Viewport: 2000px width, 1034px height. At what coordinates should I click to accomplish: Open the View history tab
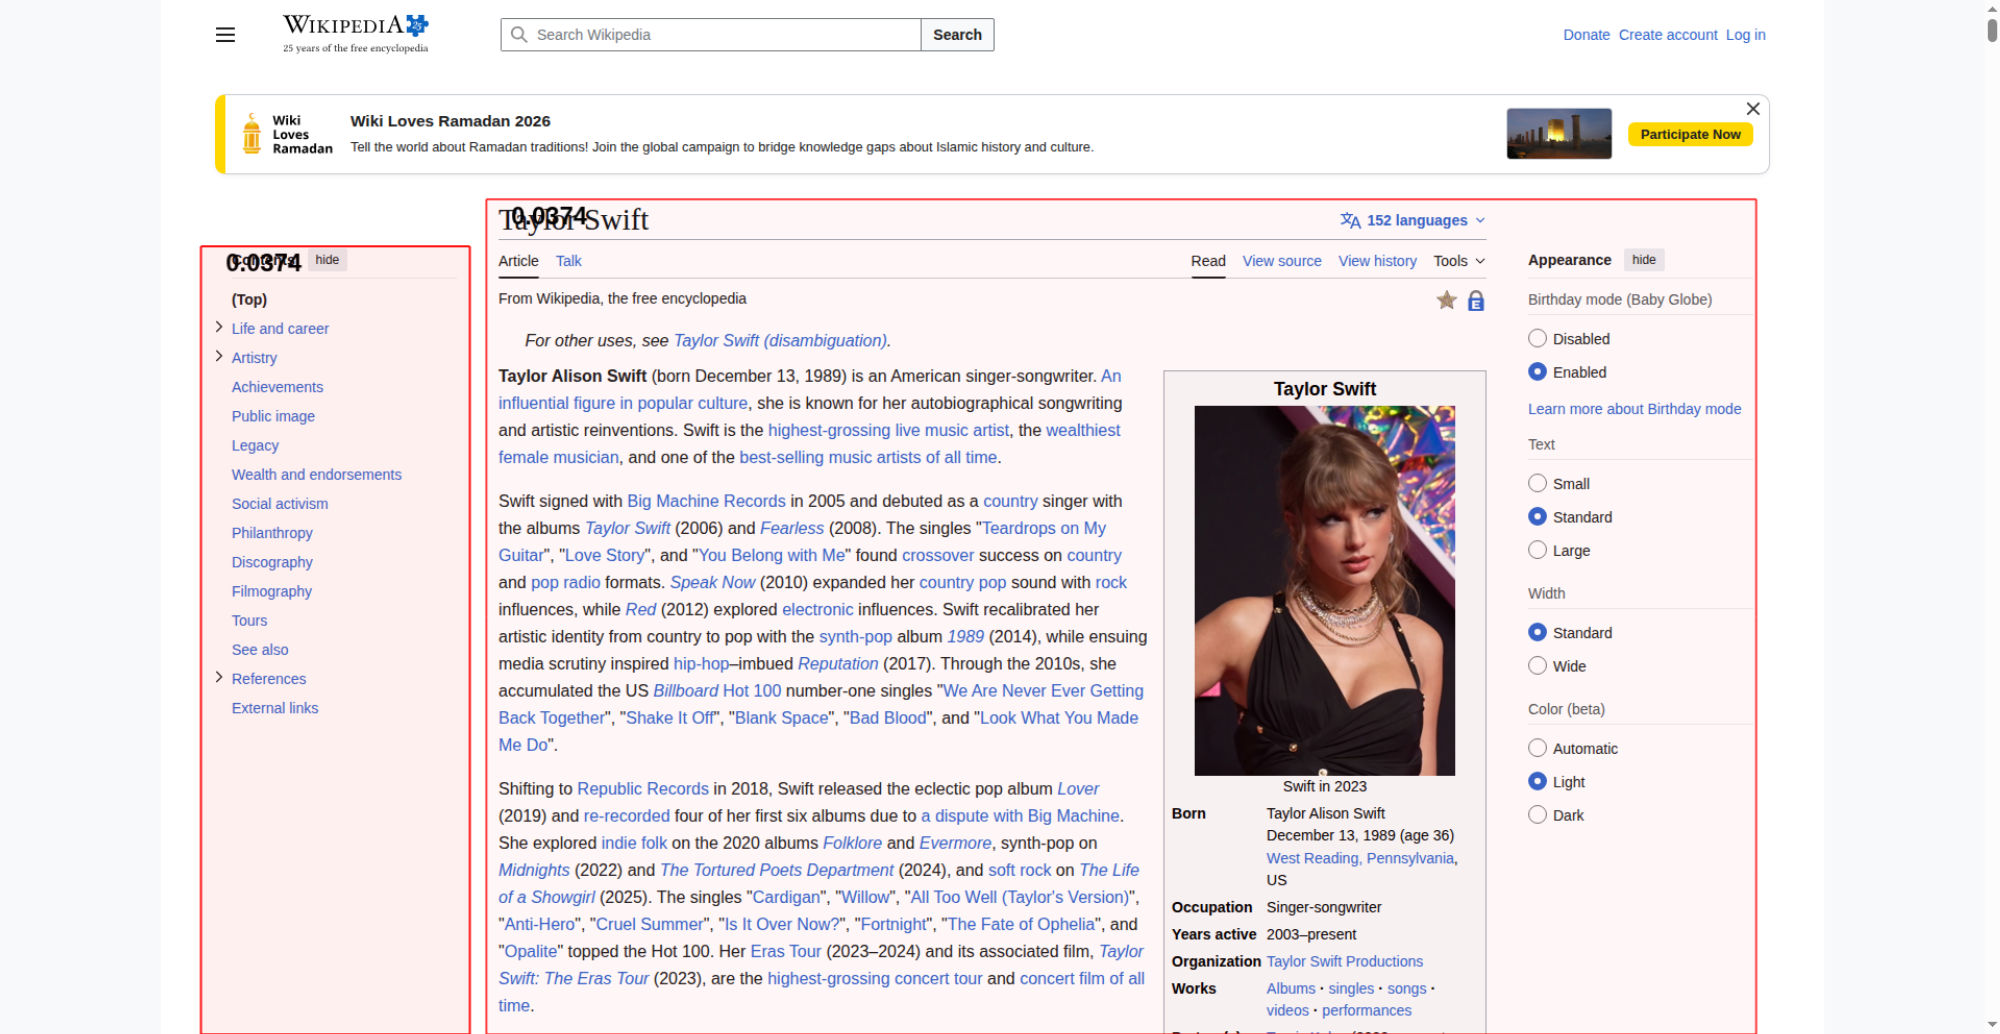1377,261
